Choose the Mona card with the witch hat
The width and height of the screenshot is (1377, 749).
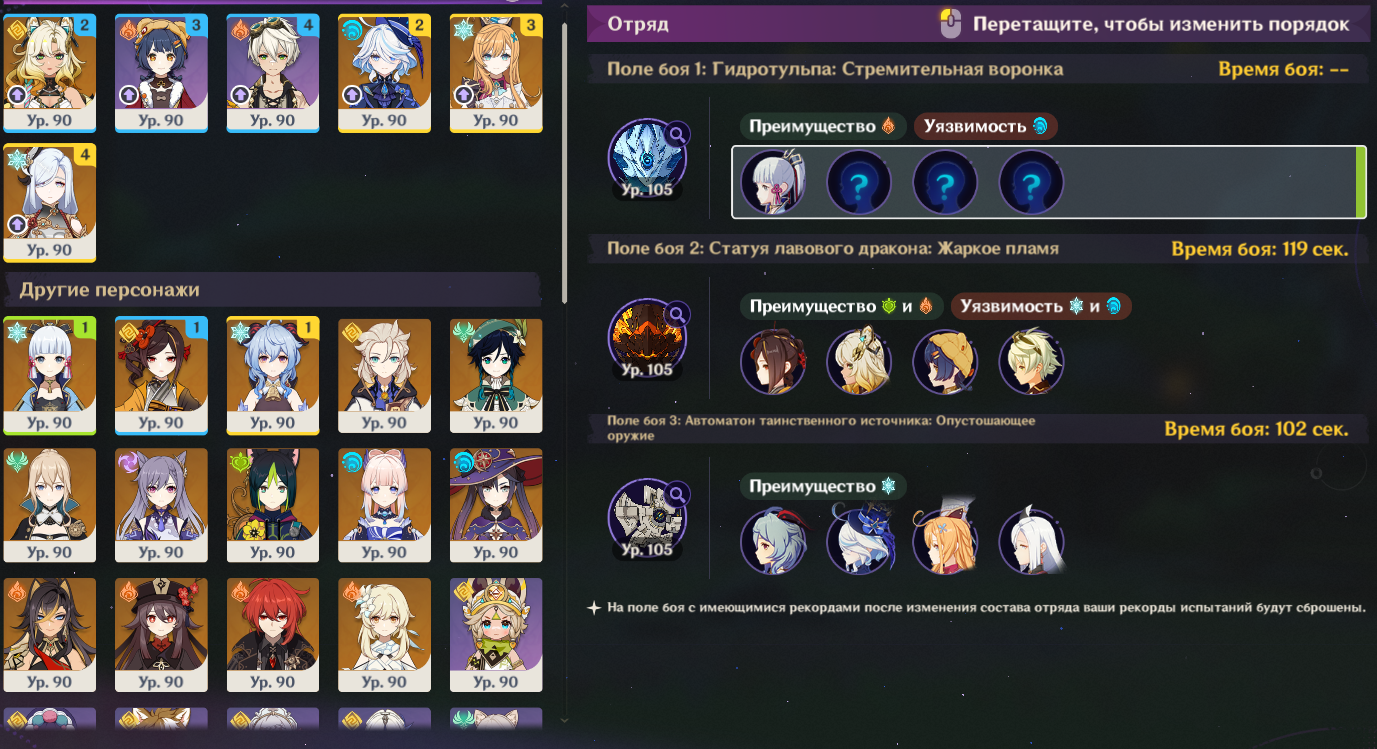tap(496, 506)
